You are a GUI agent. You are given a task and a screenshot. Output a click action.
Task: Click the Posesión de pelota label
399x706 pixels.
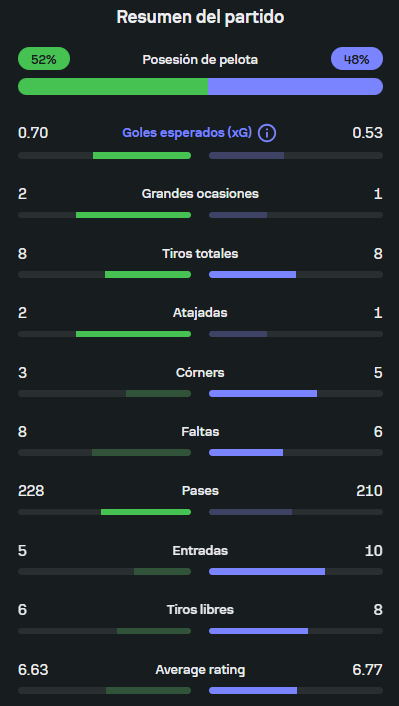[200, 59]
